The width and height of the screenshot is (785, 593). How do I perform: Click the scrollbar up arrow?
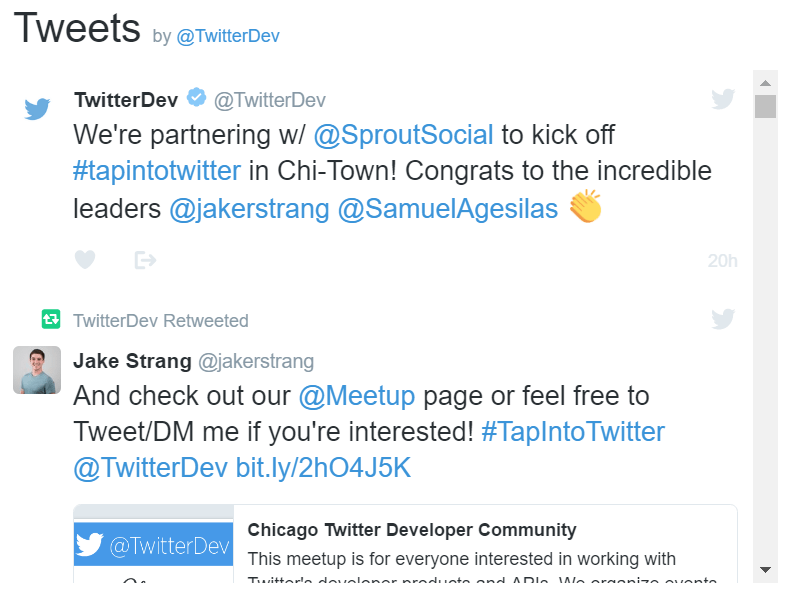click(765, 83)
